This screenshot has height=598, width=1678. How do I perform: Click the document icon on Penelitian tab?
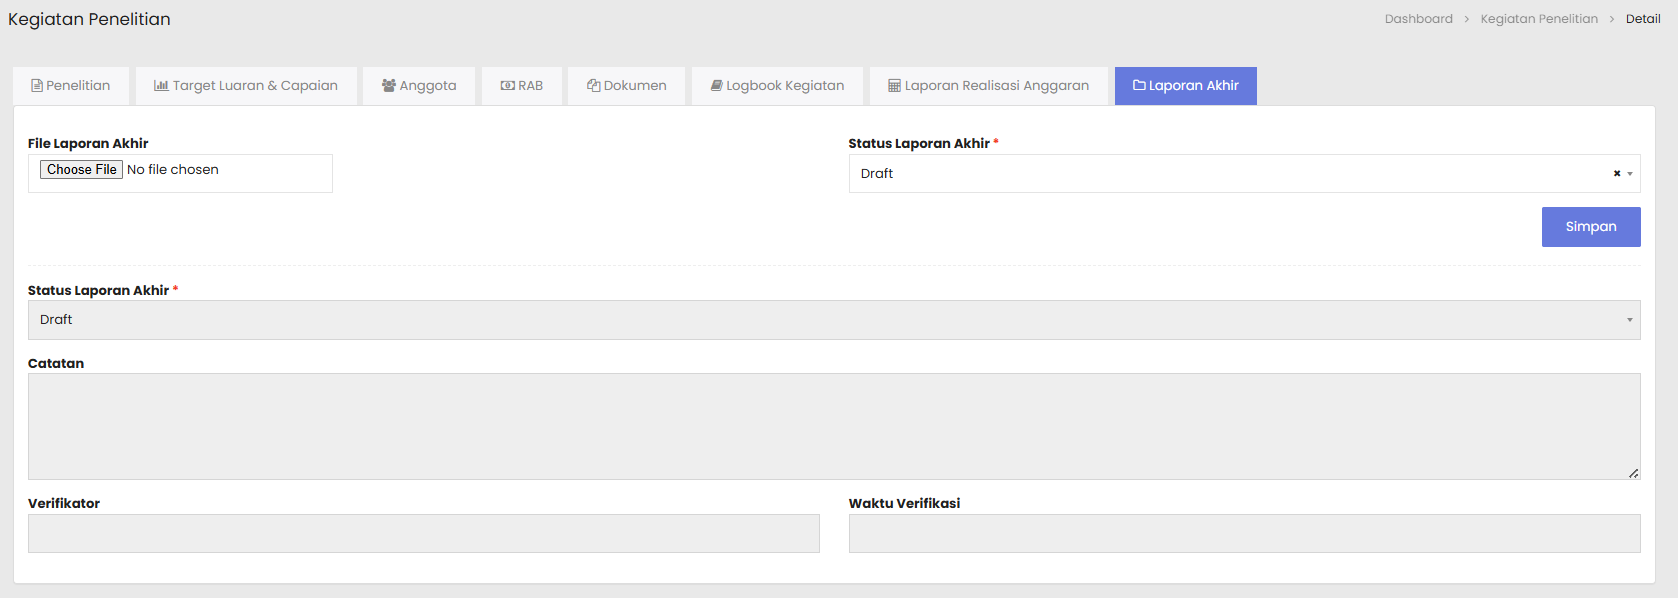(37, 86)
